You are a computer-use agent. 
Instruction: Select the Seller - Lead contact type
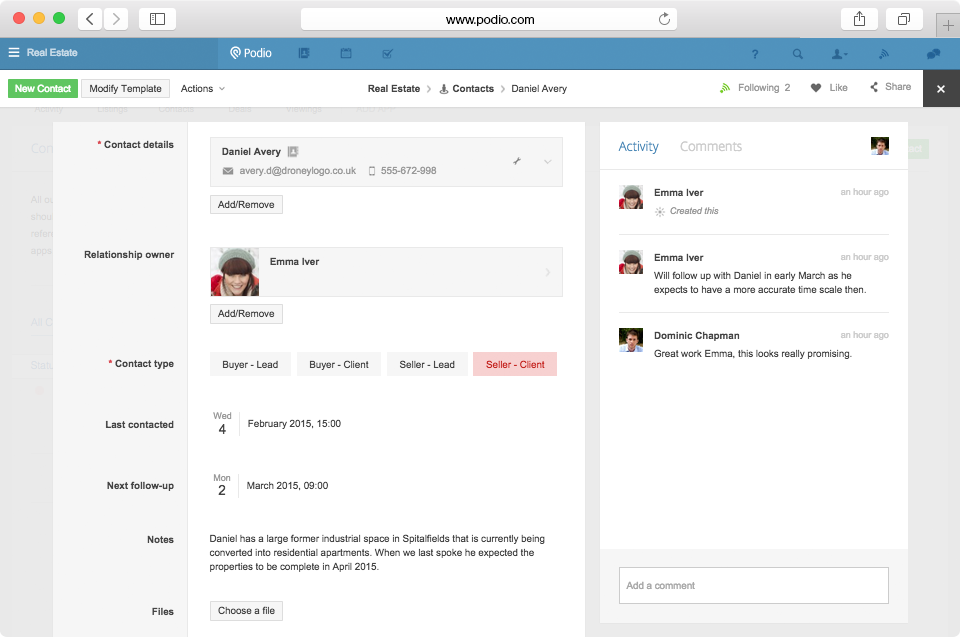[427, 365]
